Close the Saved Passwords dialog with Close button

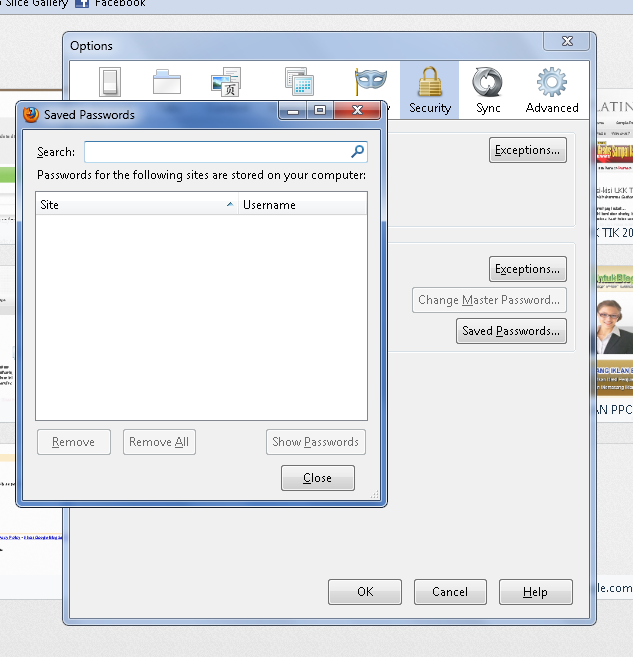[x=318, y=478]
